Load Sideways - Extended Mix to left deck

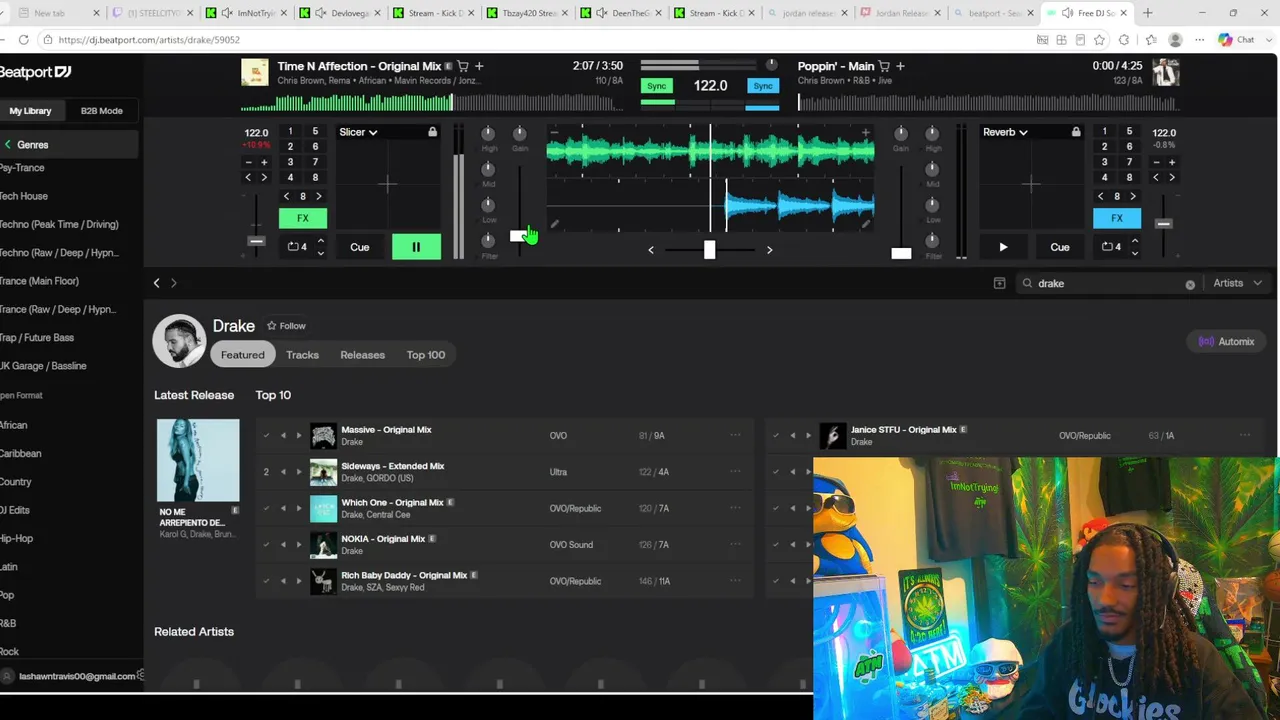coord(283,472)
